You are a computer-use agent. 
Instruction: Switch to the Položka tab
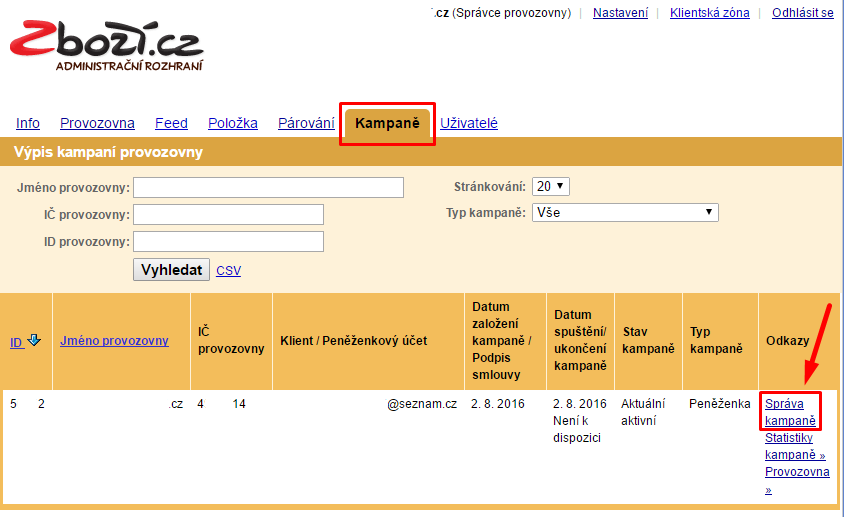click(x=233, y=123)
